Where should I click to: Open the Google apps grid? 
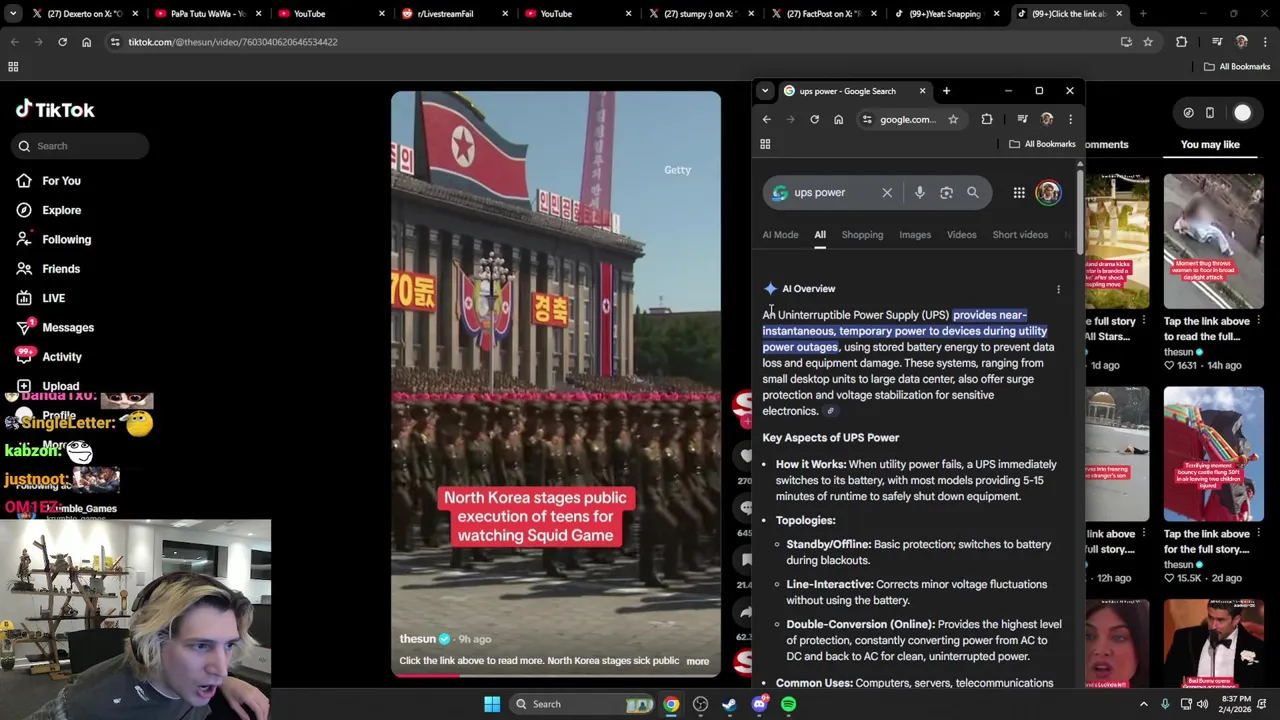pos(1019,193)
